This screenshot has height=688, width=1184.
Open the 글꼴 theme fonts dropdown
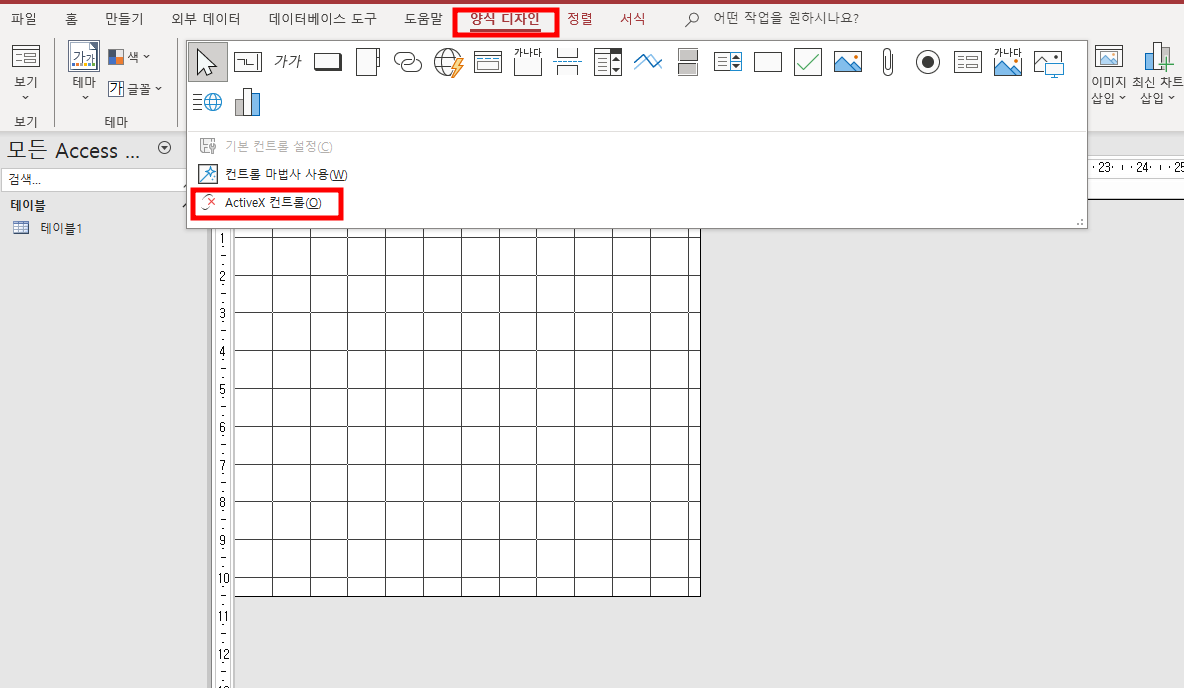pyautogui.click(x=135, y=89)
